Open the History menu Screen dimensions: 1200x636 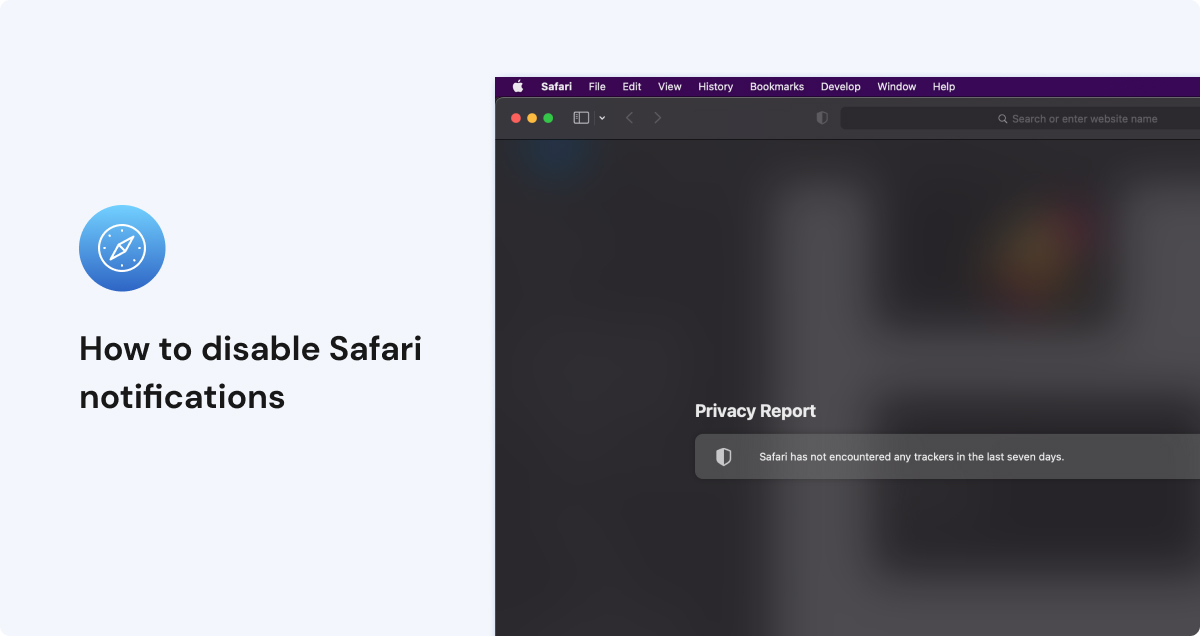coord(715,87)
